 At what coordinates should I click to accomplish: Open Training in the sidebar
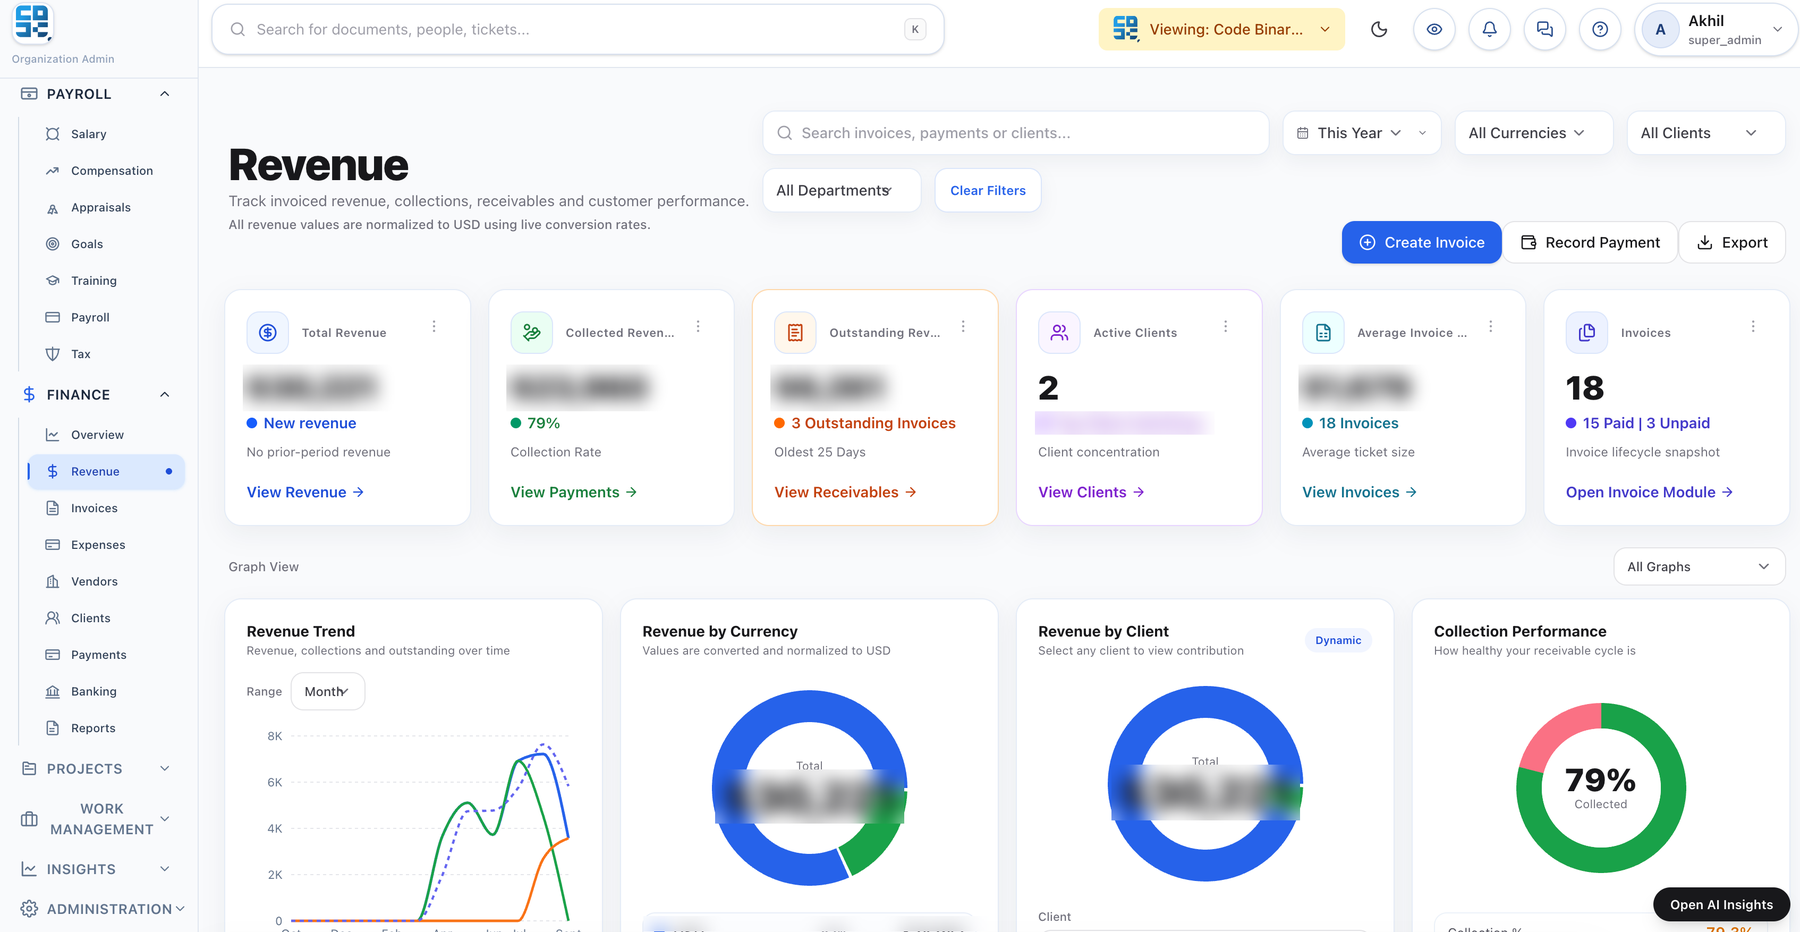point(106,281)
